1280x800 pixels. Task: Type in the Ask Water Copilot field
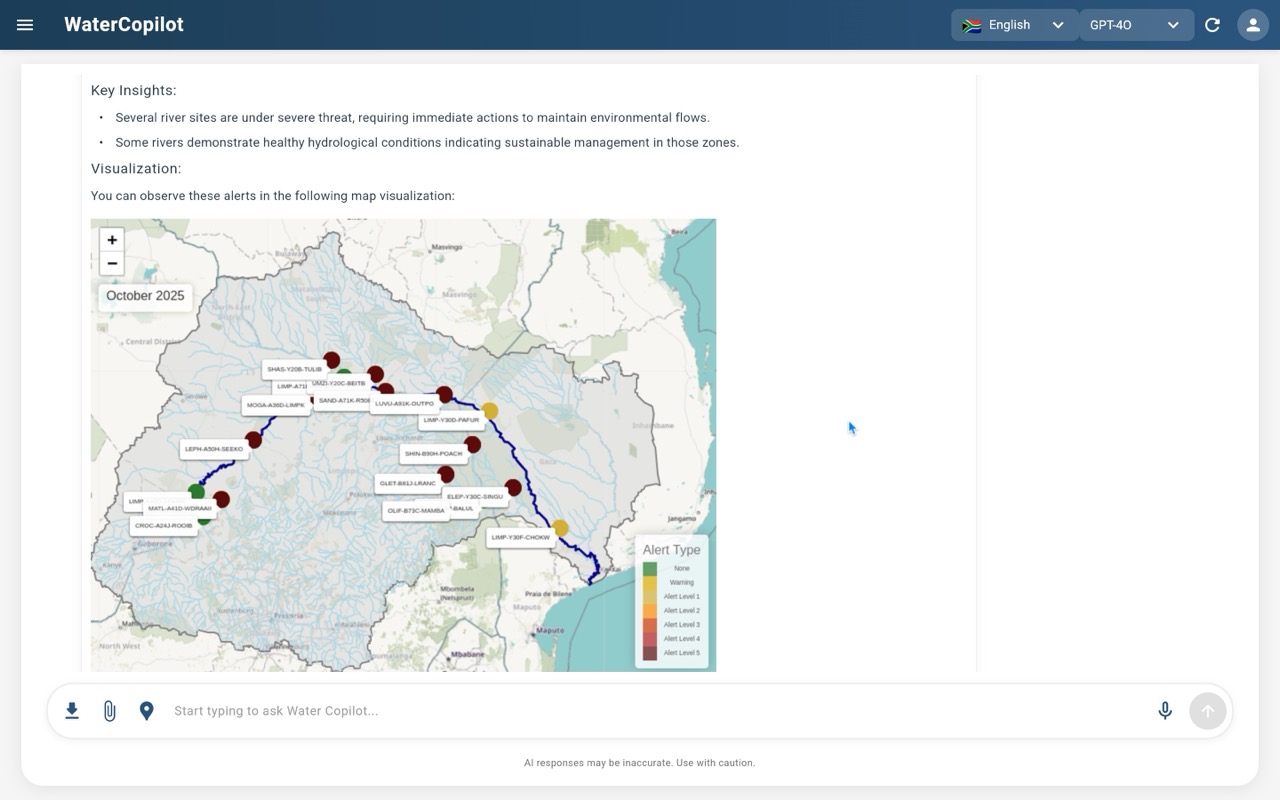[x=650, y=711]
